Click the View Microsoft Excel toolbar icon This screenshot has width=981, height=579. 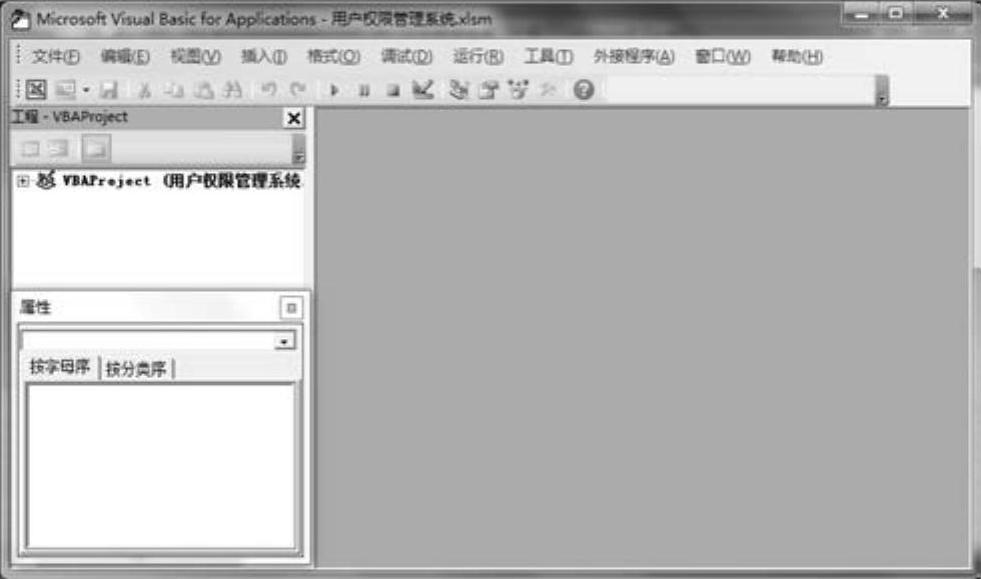(x=36, y=90)
